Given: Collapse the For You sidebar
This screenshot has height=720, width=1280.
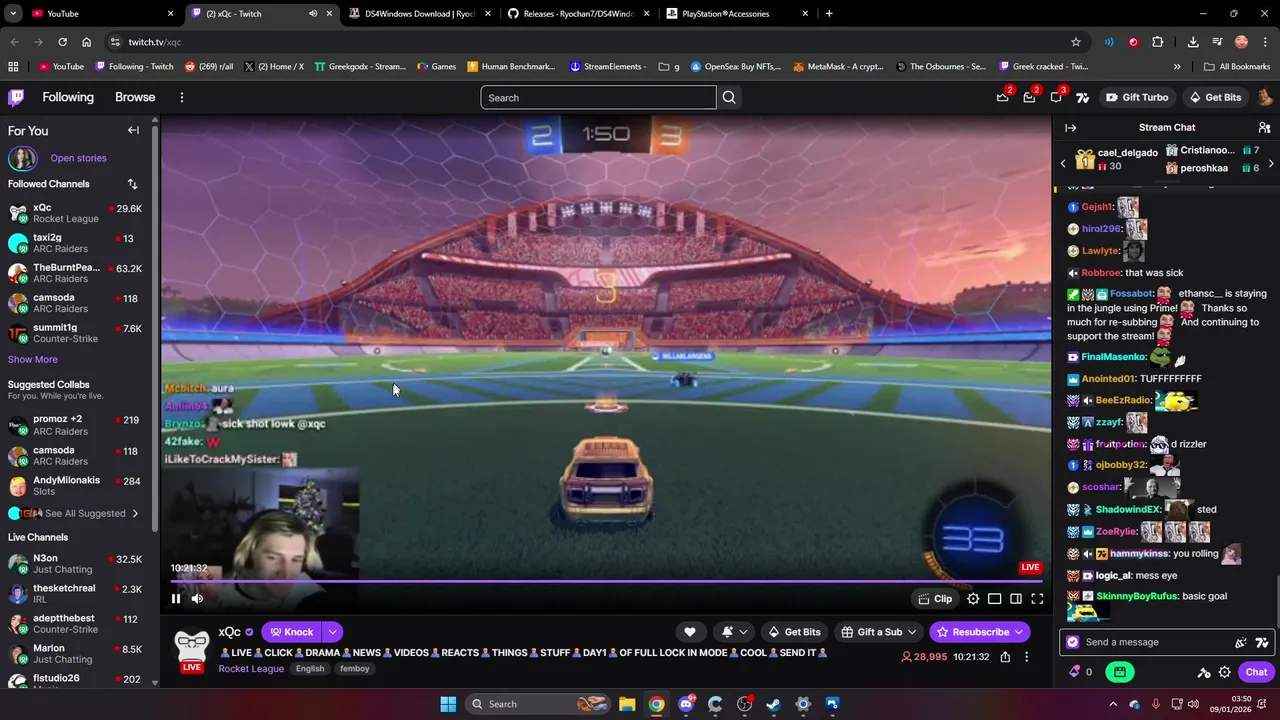Looking at the screenshot, I should (133, 130).
